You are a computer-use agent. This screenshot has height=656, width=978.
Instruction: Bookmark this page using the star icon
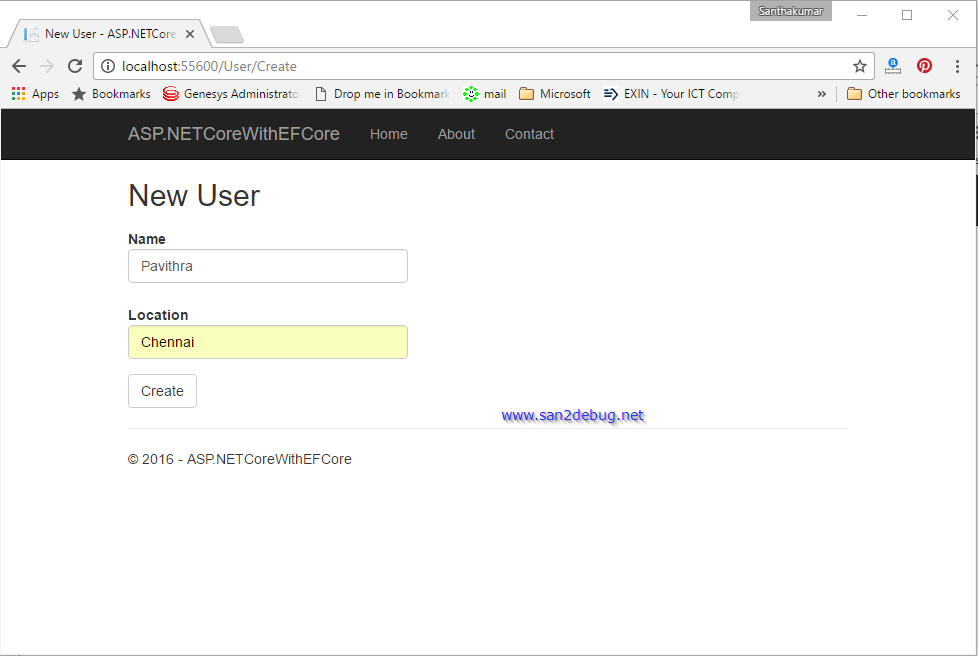coord(860,66)
